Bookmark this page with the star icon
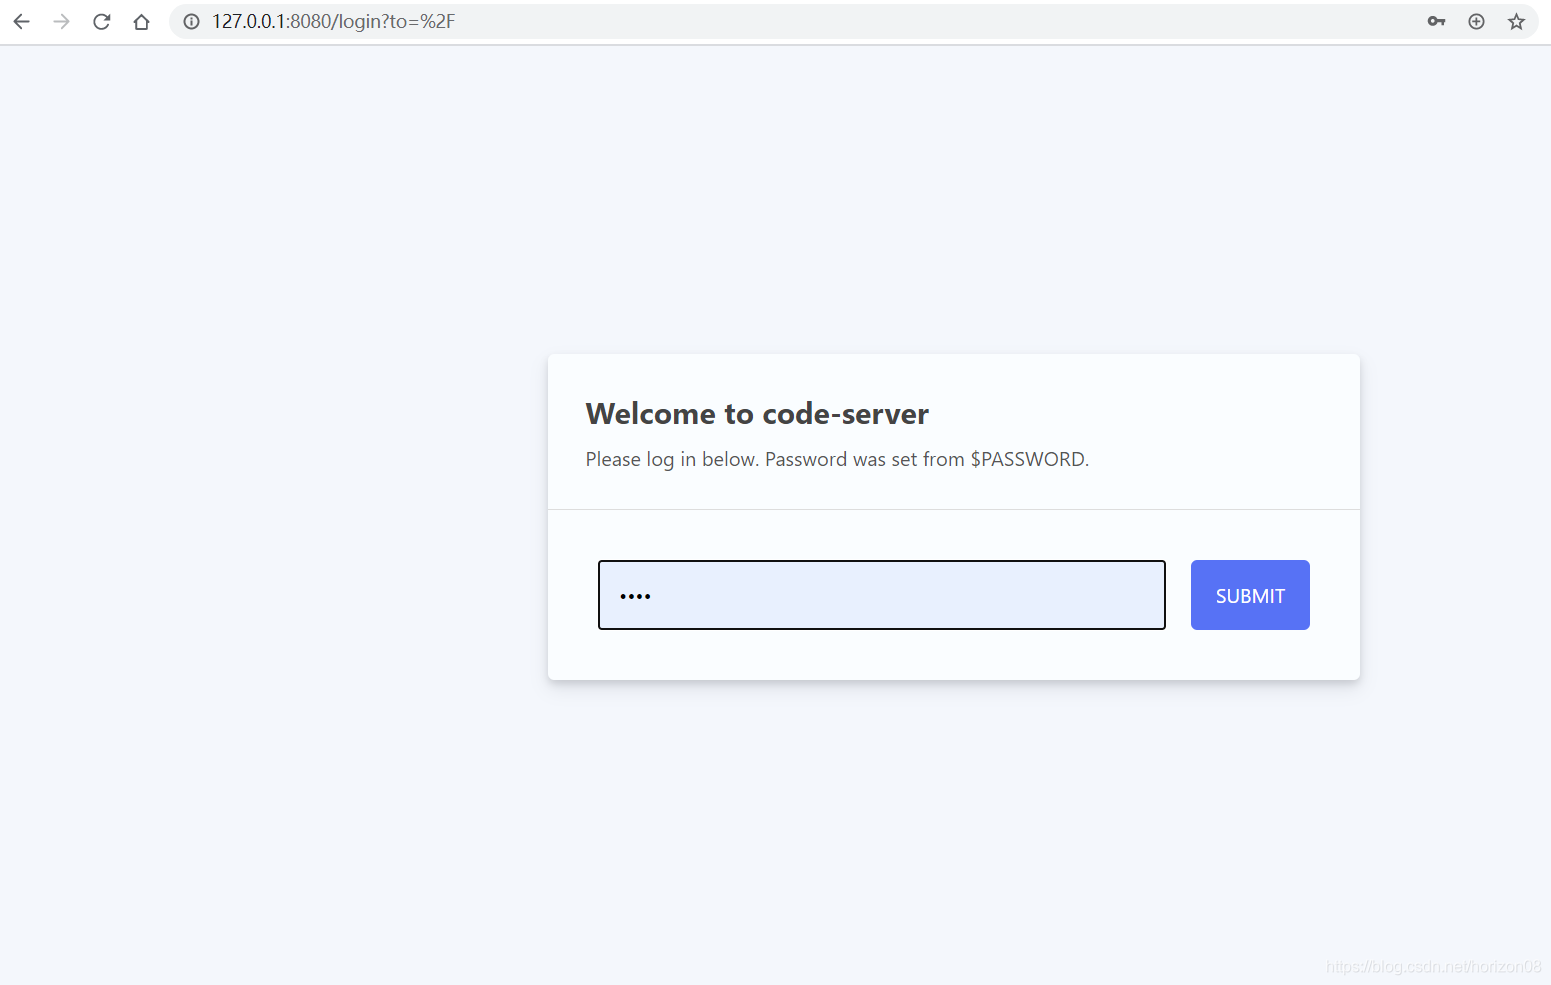Image resolution: width=1551 pixels, height=985 pixels. [x=1516, y=22]
